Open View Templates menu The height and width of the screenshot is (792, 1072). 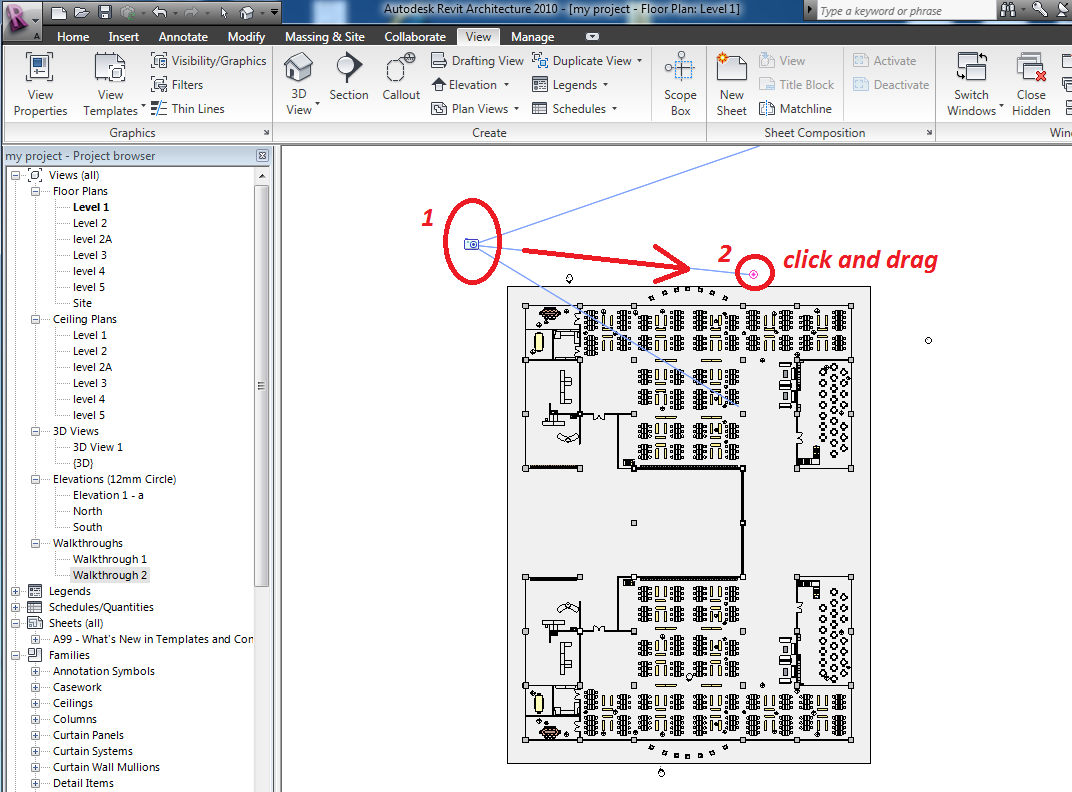coord(111,83)
